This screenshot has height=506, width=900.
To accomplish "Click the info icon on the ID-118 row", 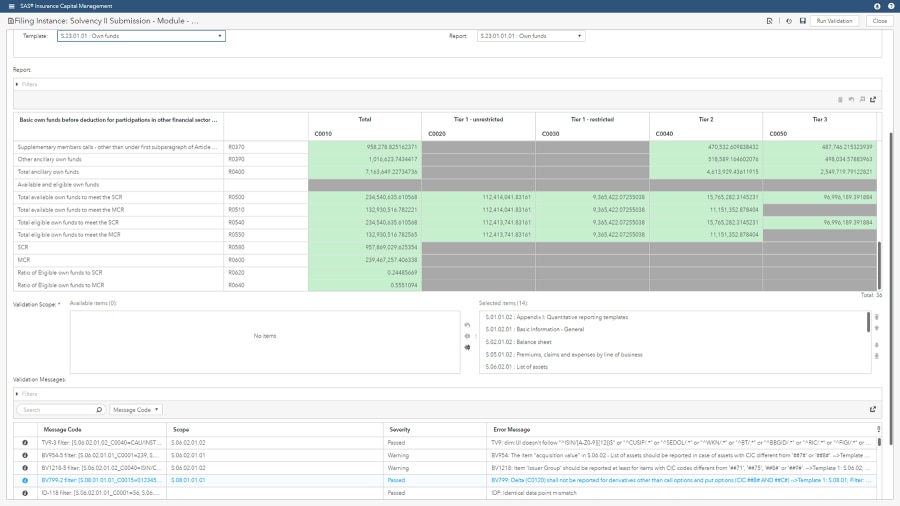I will (x=25, y=493).
